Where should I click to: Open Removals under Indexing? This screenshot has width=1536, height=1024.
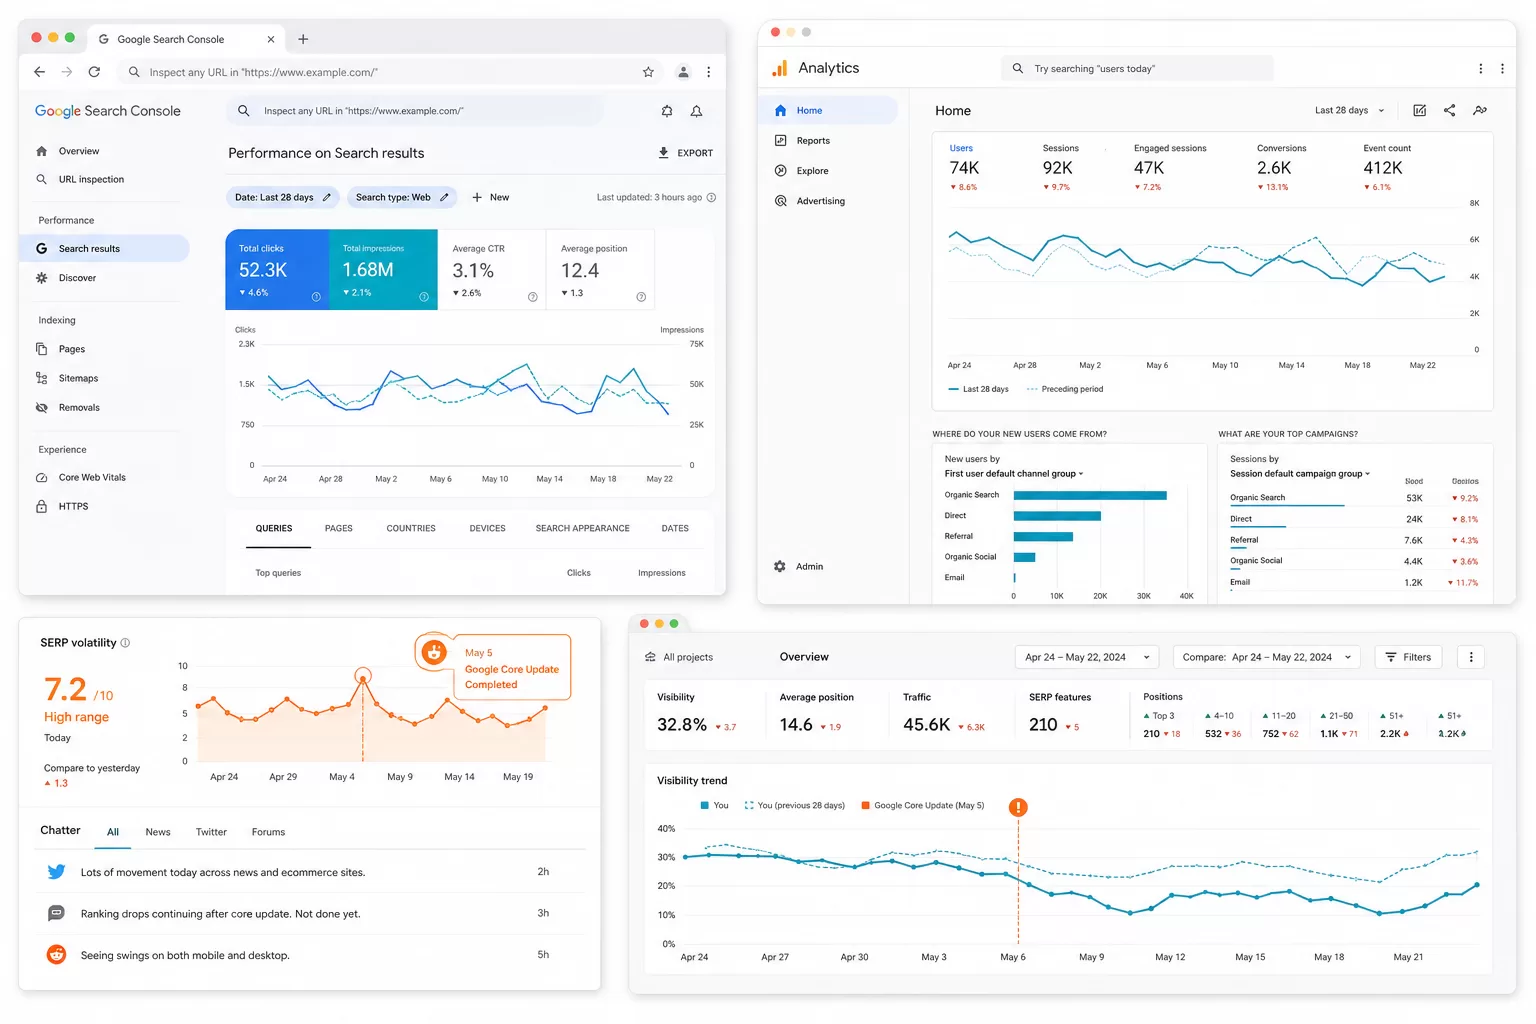[79, 407]
